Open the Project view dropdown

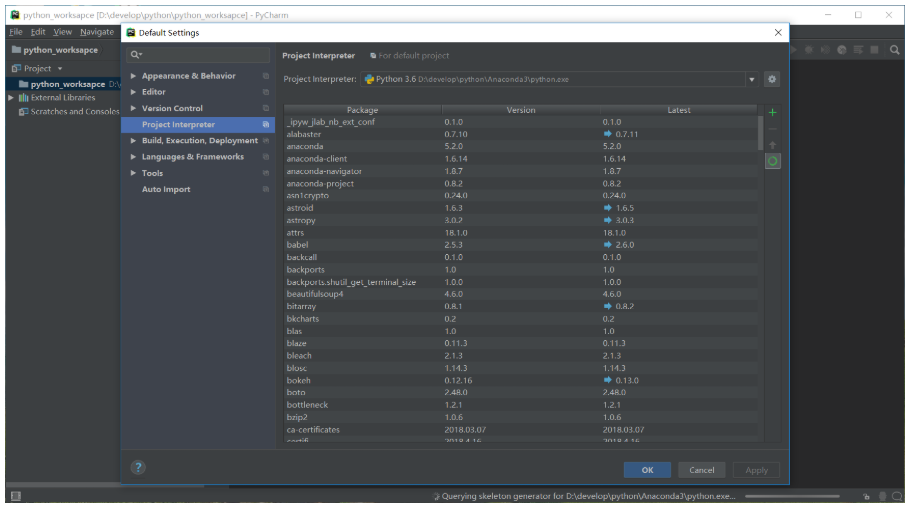point(60,68)
